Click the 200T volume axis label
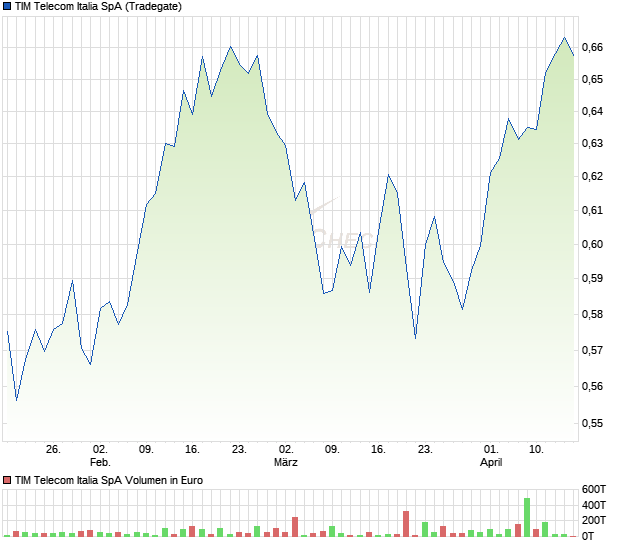Screen dimensions: 620x546 tap(594, 520)
